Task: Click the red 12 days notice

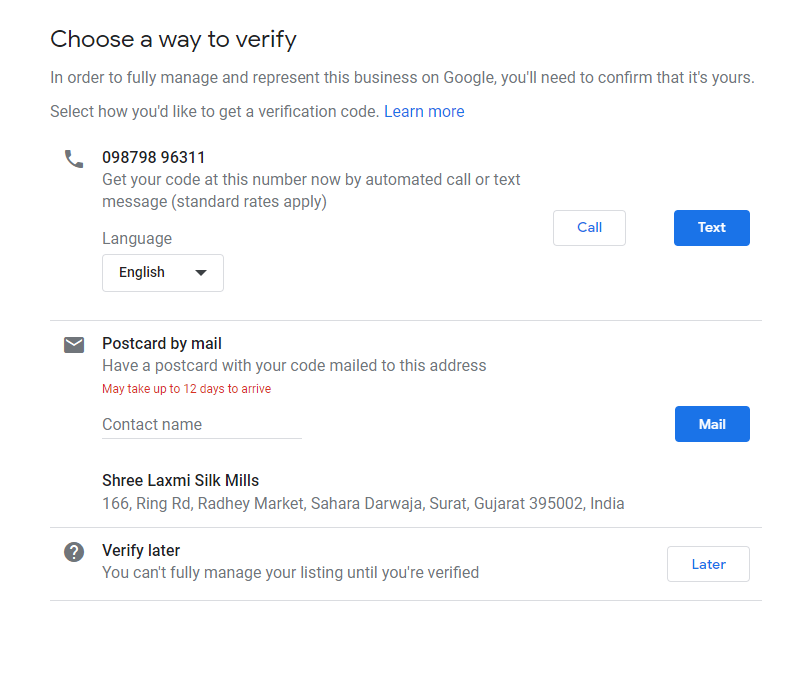Action: click(x=186, y=389)
